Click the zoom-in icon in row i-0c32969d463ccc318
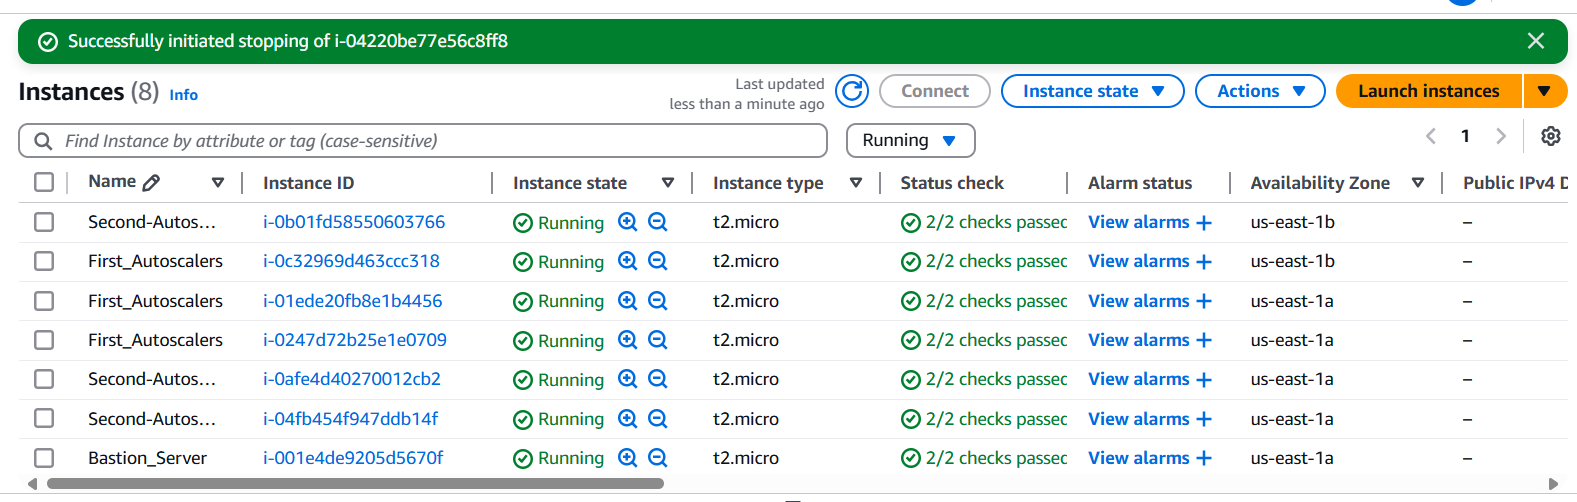Screen dimensions: 1577x502 628,261
